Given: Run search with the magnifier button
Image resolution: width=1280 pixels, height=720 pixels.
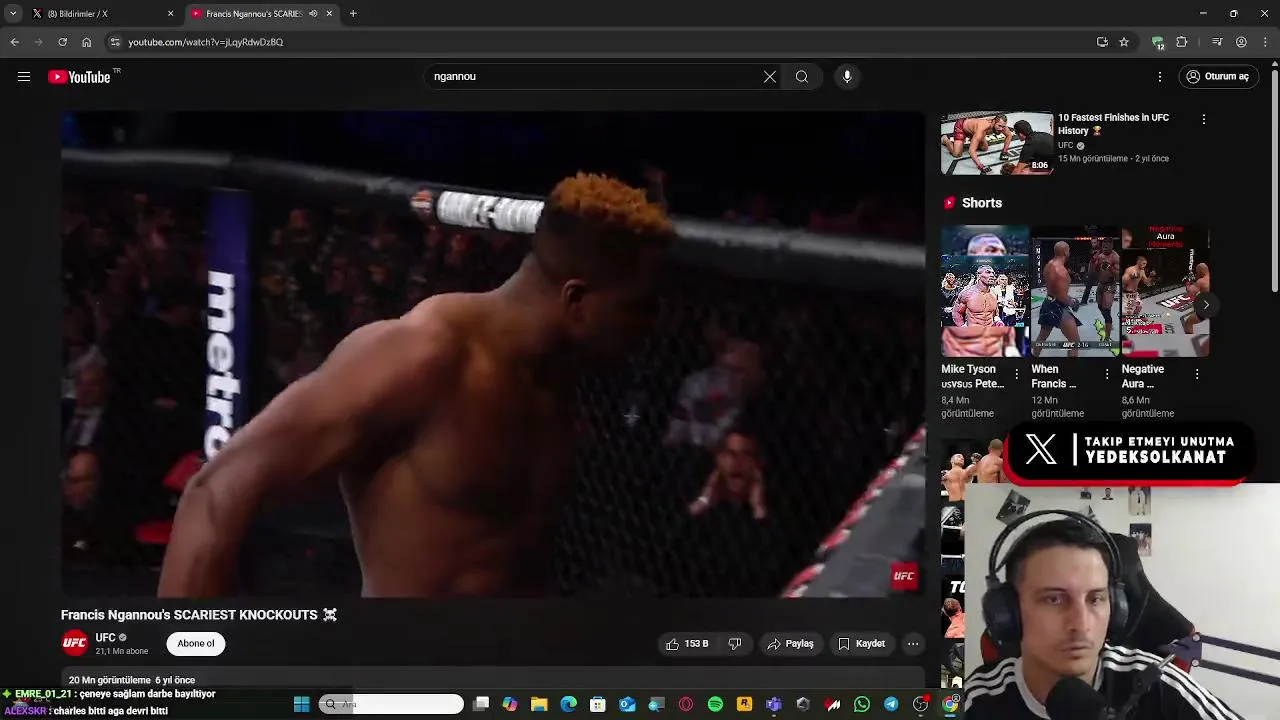Looking at the screenshot, I should point(802,77).
